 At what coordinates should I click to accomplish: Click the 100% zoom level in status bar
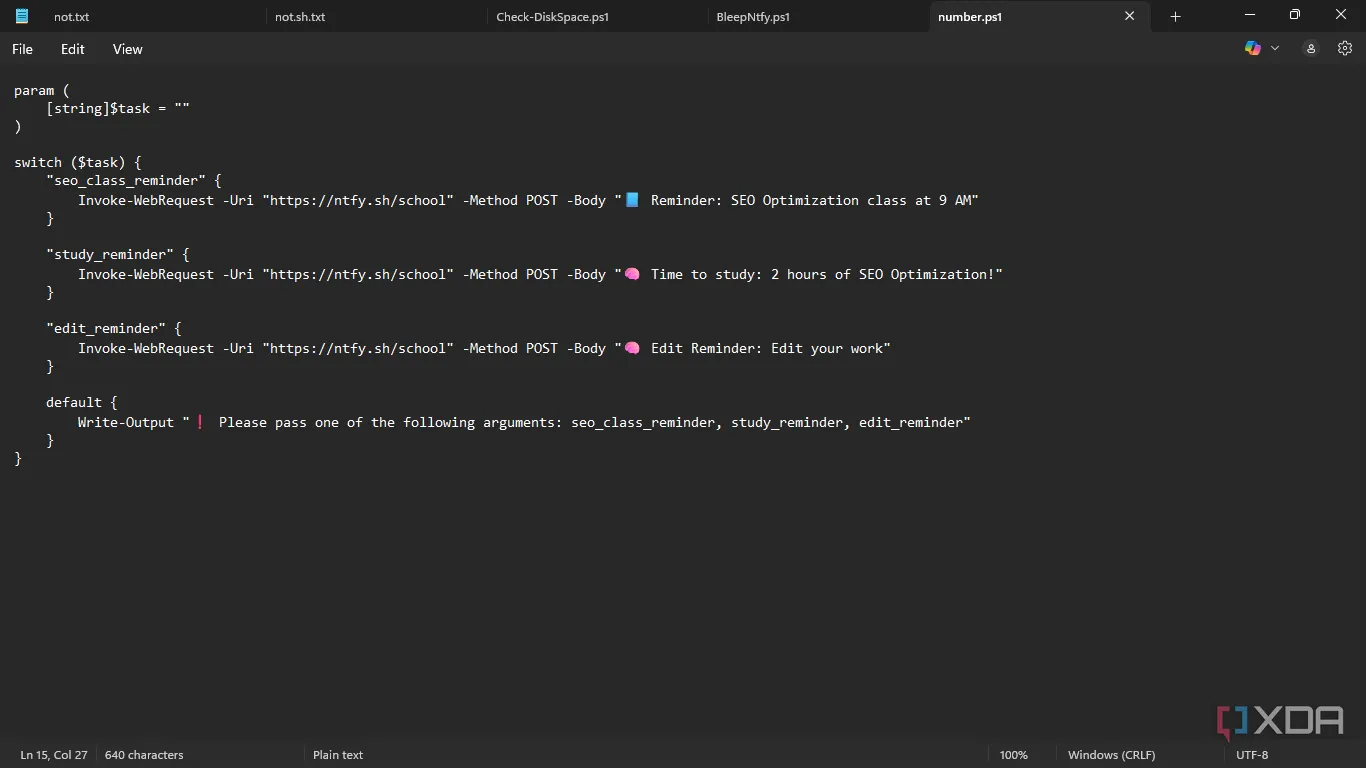pyautogui.click(x=1013, y=755)
